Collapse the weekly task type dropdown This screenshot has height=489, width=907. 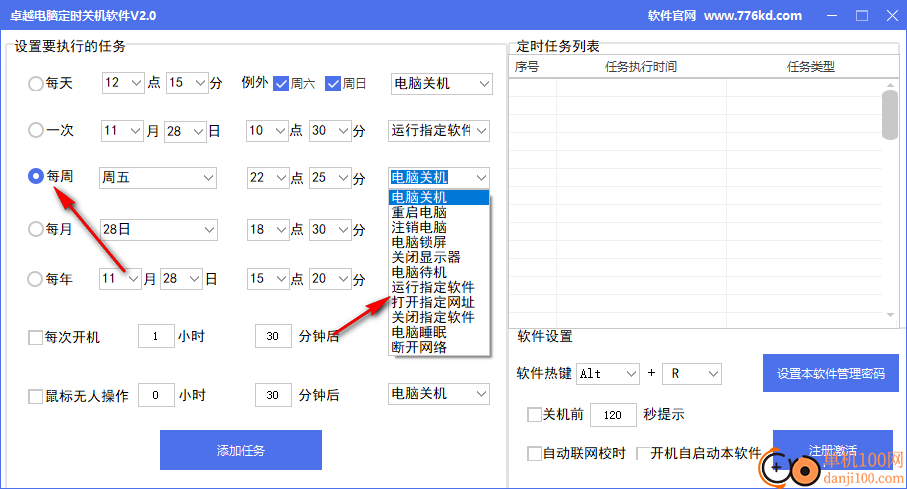point(481,178)
